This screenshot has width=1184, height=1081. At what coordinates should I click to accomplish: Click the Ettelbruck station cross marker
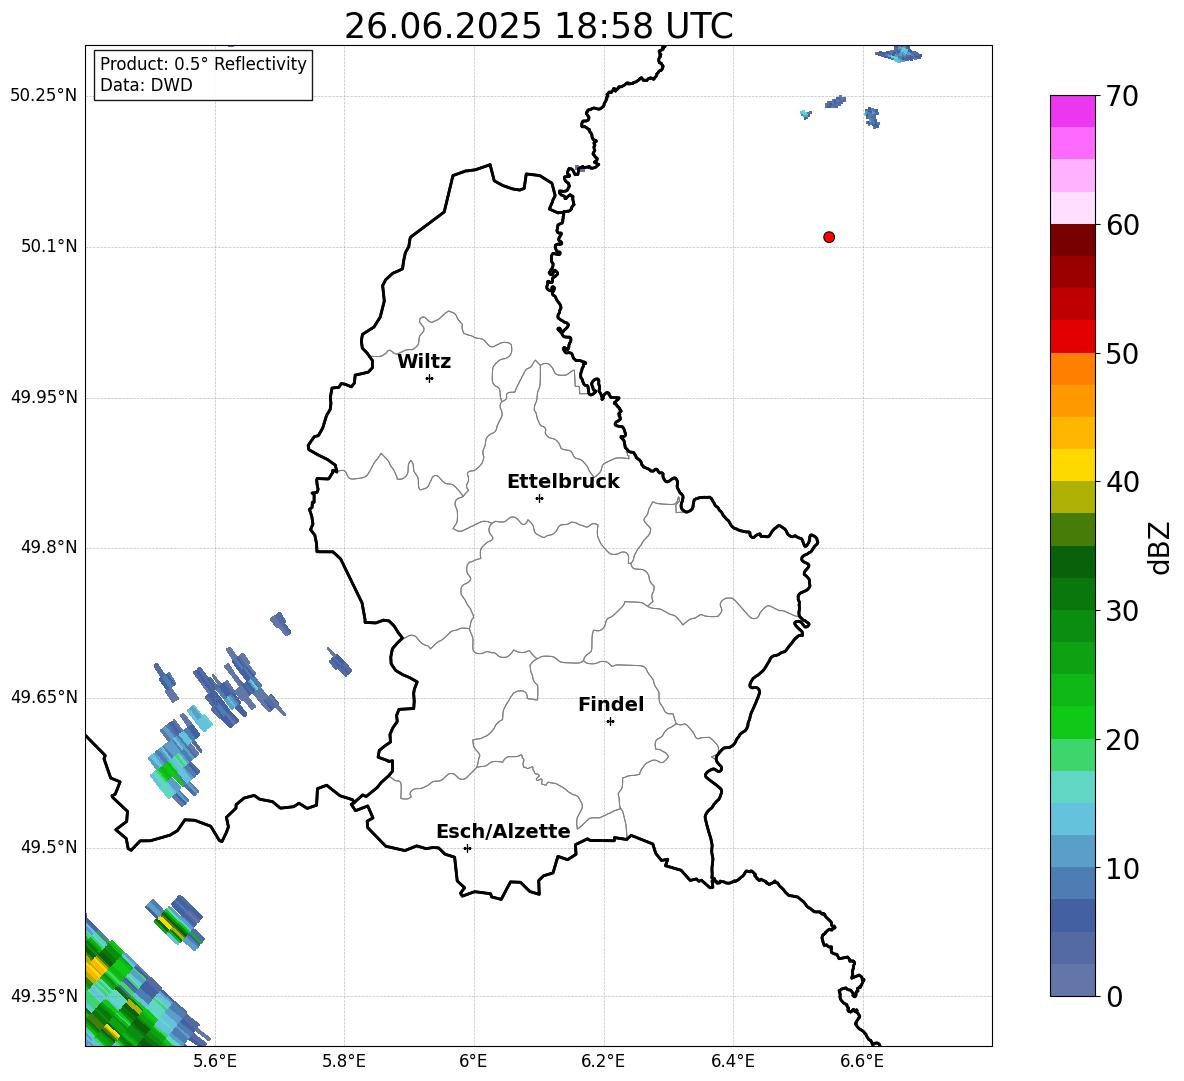click(539, 498)
